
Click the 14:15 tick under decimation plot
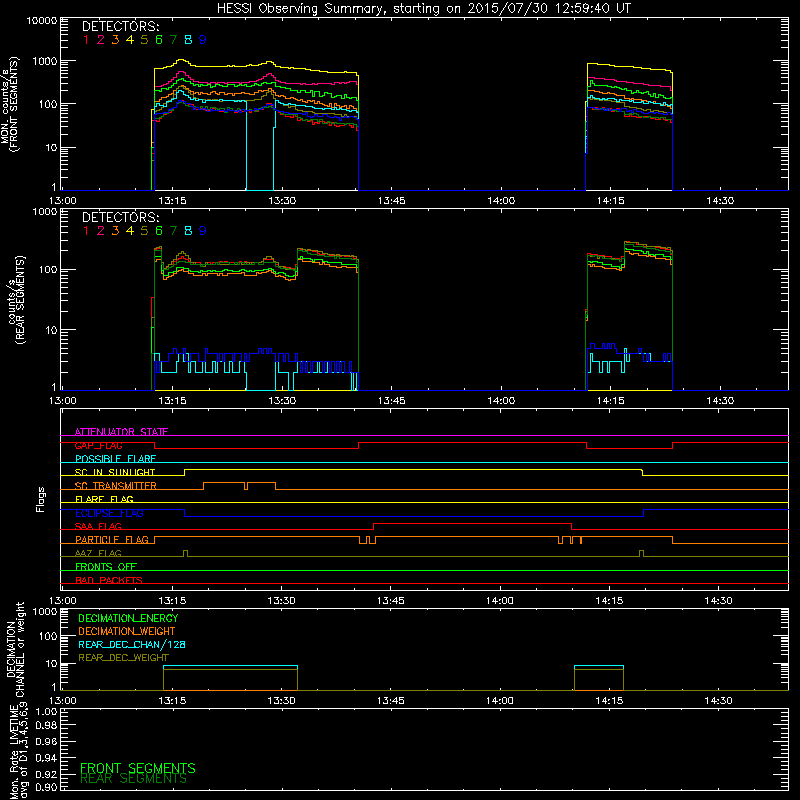609,701
